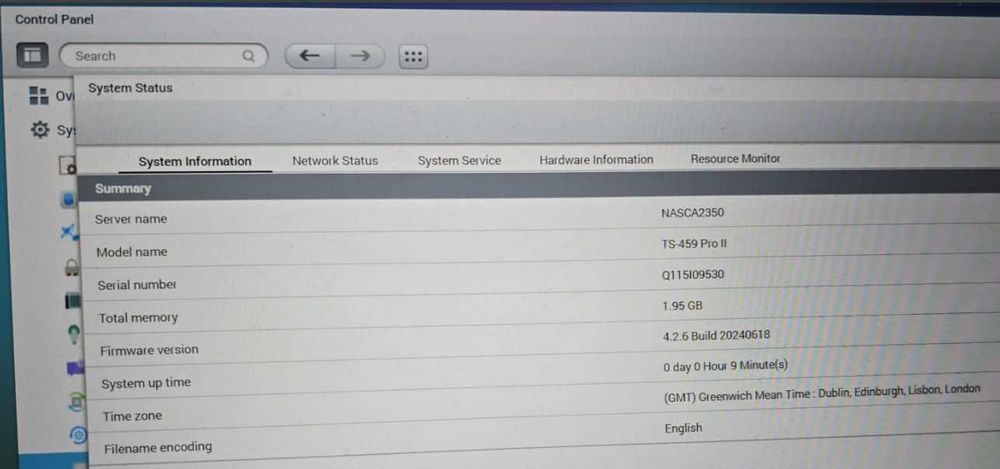1000x469 pixels.
Task: Open the grid view icon
Action: 413,56
